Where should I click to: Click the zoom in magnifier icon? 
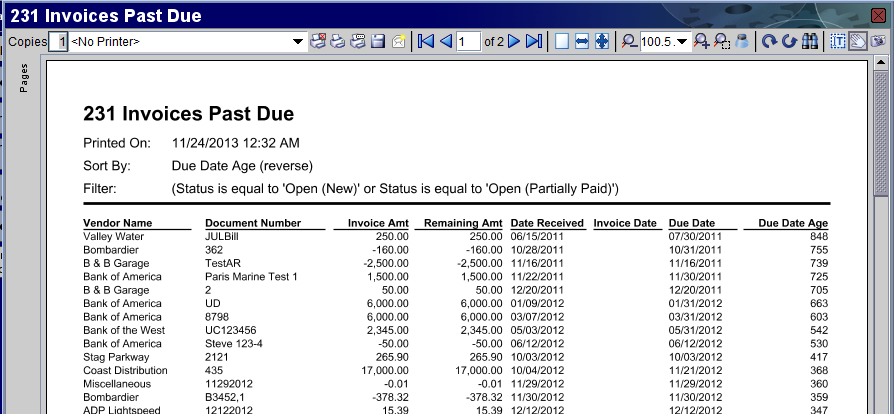tap(701, 41)
